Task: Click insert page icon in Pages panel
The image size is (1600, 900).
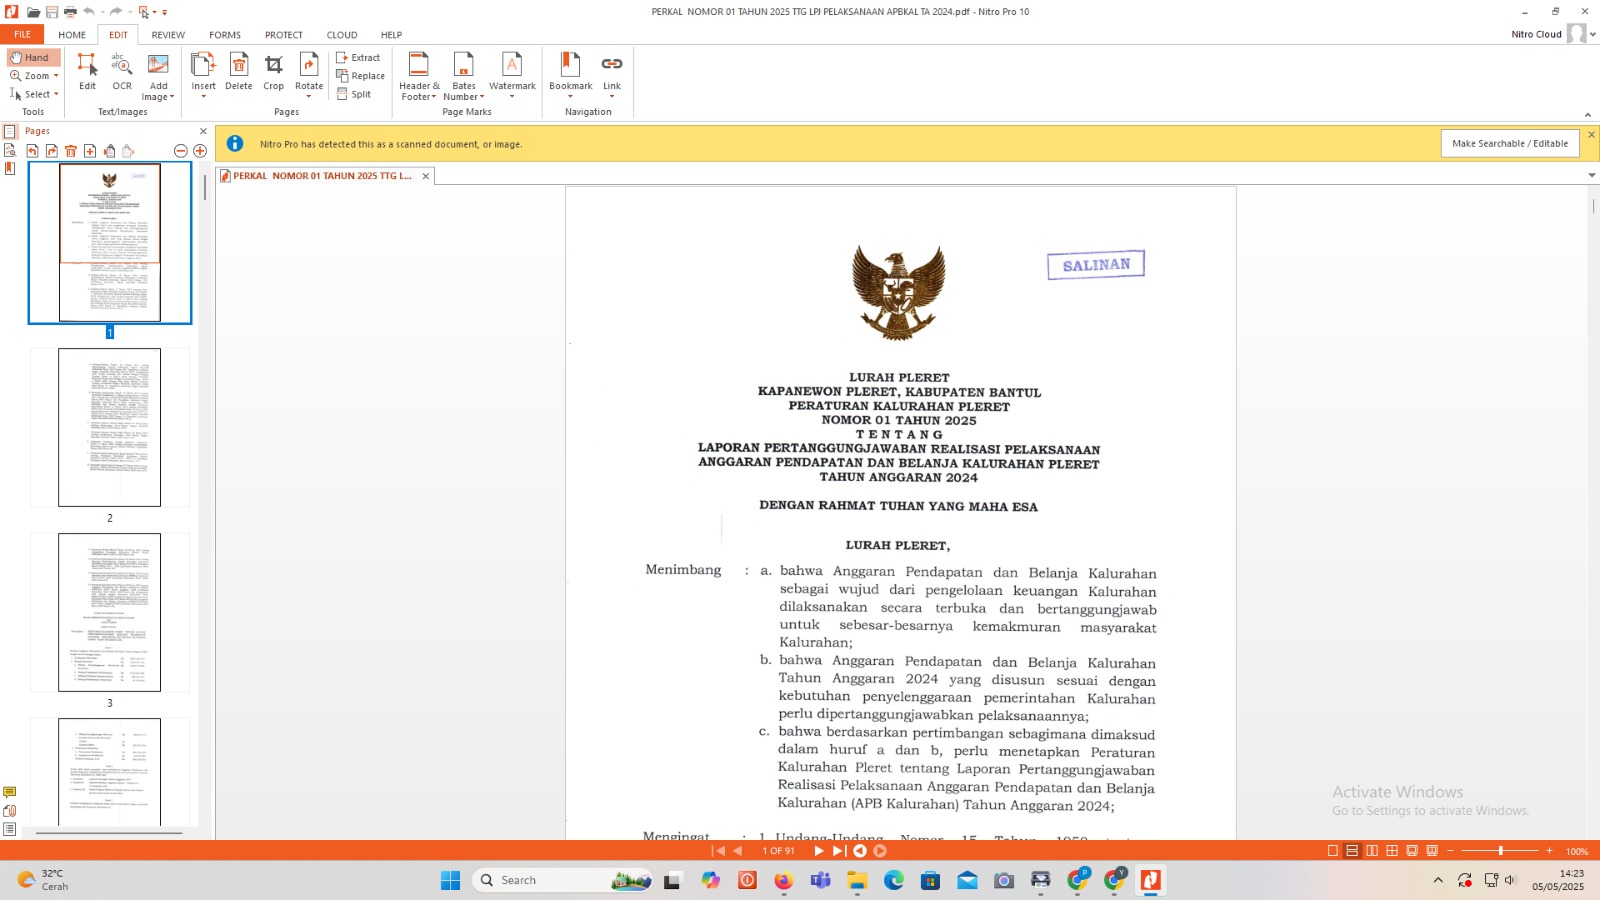Action: 90,151
